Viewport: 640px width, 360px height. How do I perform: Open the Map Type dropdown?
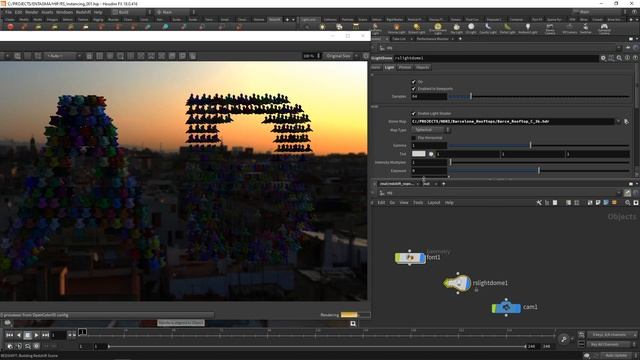[x=431, y=130]
